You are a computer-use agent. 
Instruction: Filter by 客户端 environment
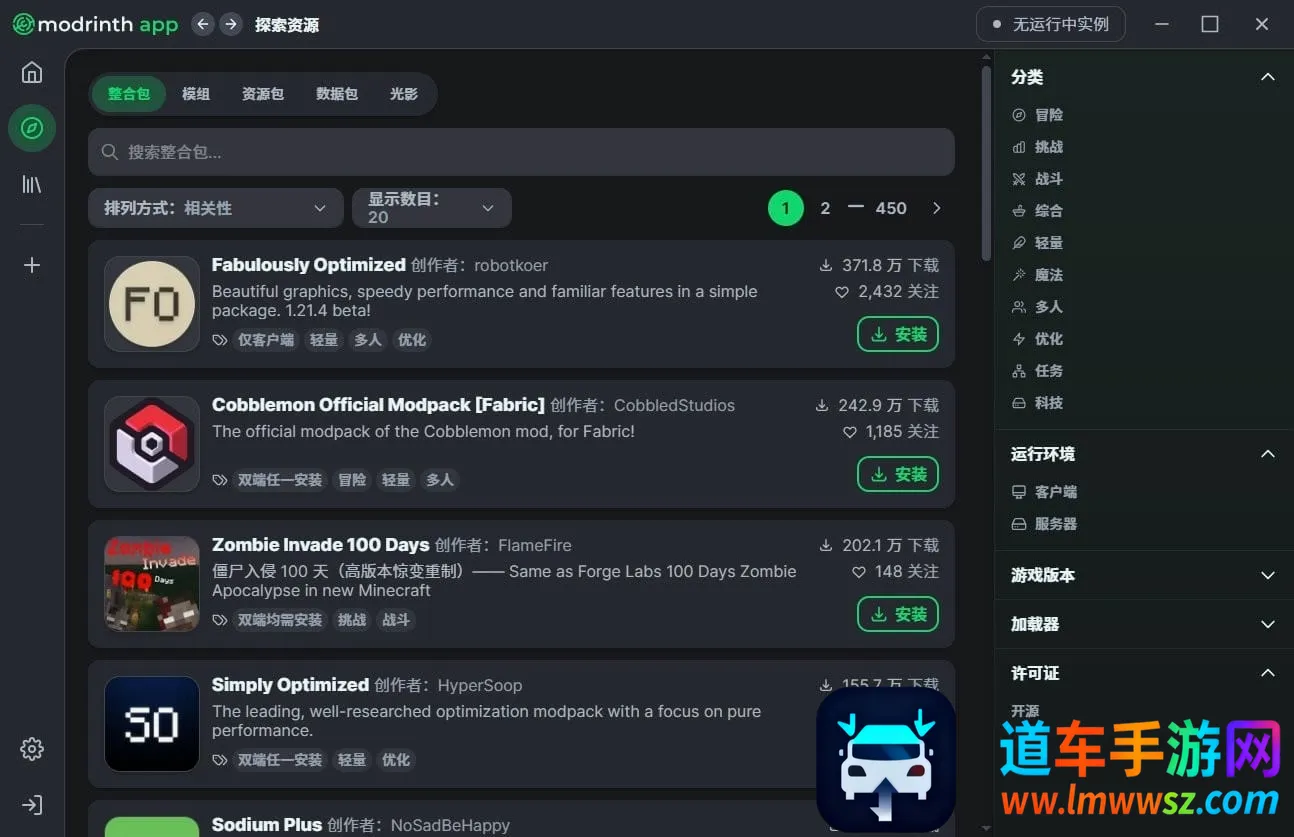point(1045,492)
